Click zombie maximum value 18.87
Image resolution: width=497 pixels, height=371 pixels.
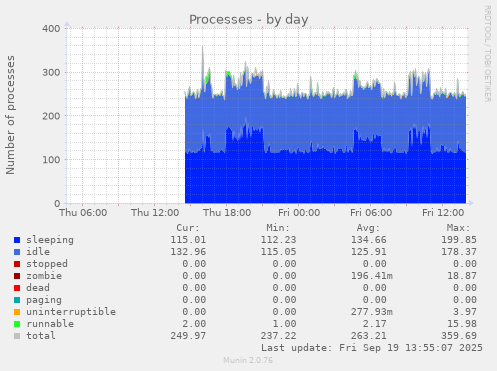point(462,276)
